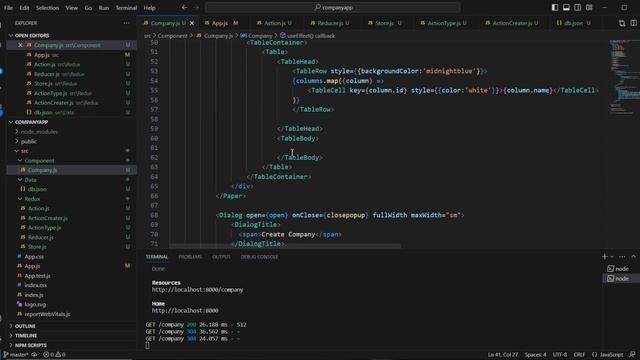This screenshot has height=360, width=640.
Task: Open the Edit menu
Action: pyautogui.click(x=24, y=8)
